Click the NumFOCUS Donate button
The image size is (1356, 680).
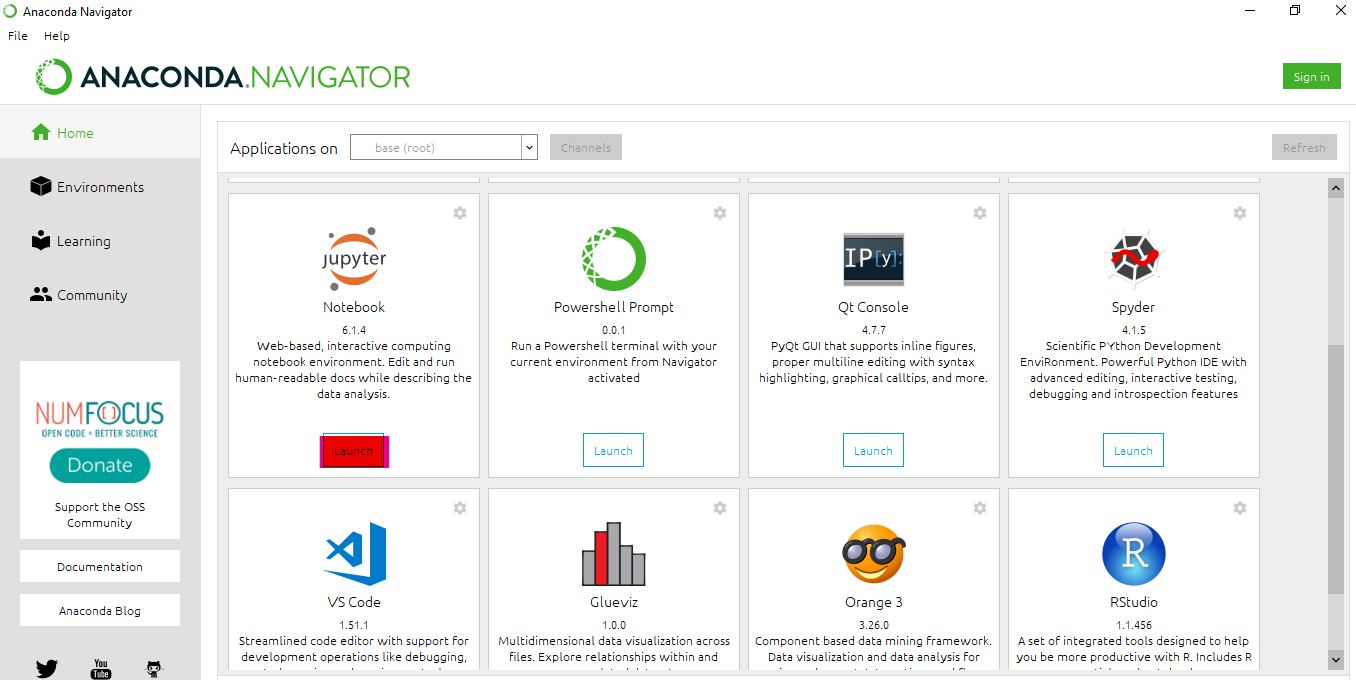click(x=100, y=465)
